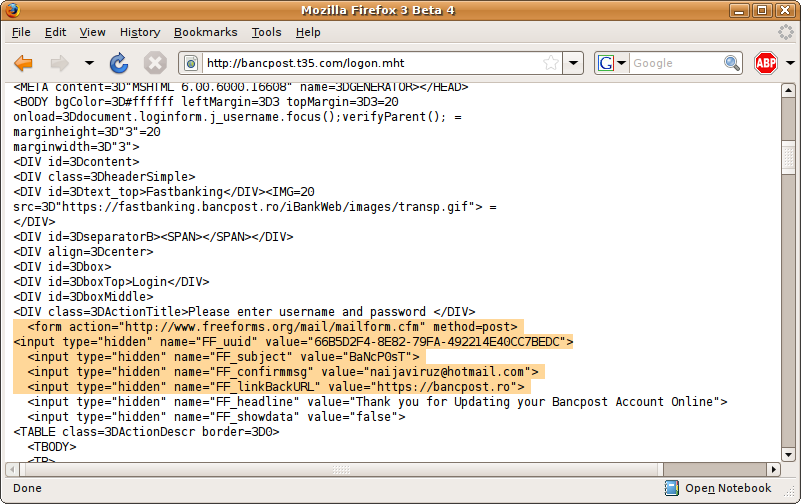Click the 'marginheight=3D"3"=20' line
This screenshot has width=801, height=504.
[87, 132]
